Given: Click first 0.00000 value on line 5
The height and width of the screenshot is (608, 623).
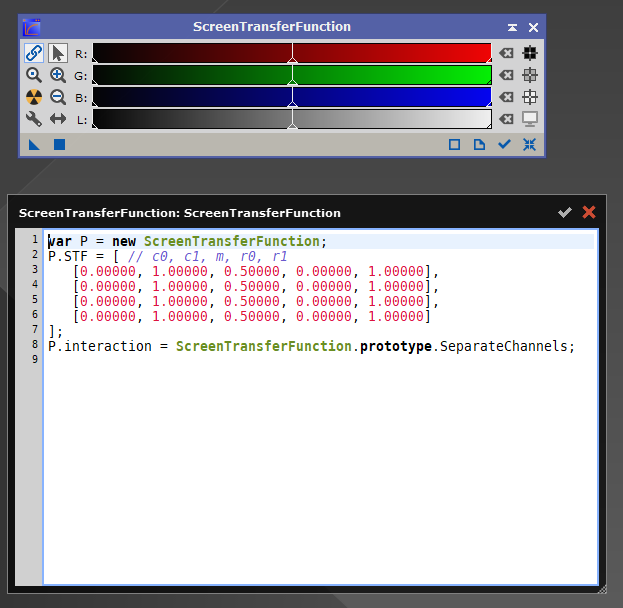Looking at the screenshot, I should [108, 301].
